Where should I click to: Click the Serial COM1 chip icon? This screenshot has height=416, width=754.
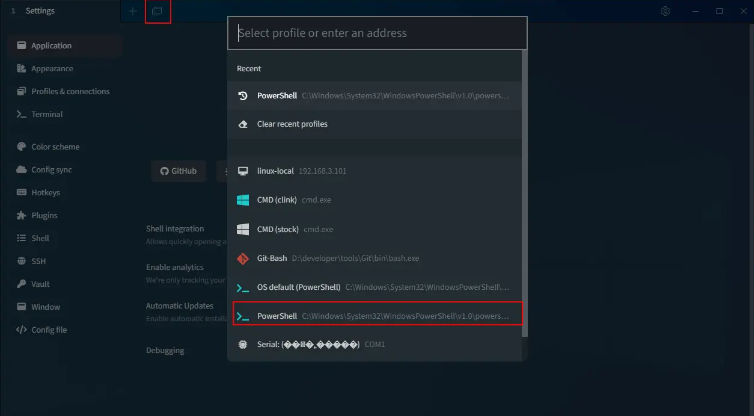[243, 344]
